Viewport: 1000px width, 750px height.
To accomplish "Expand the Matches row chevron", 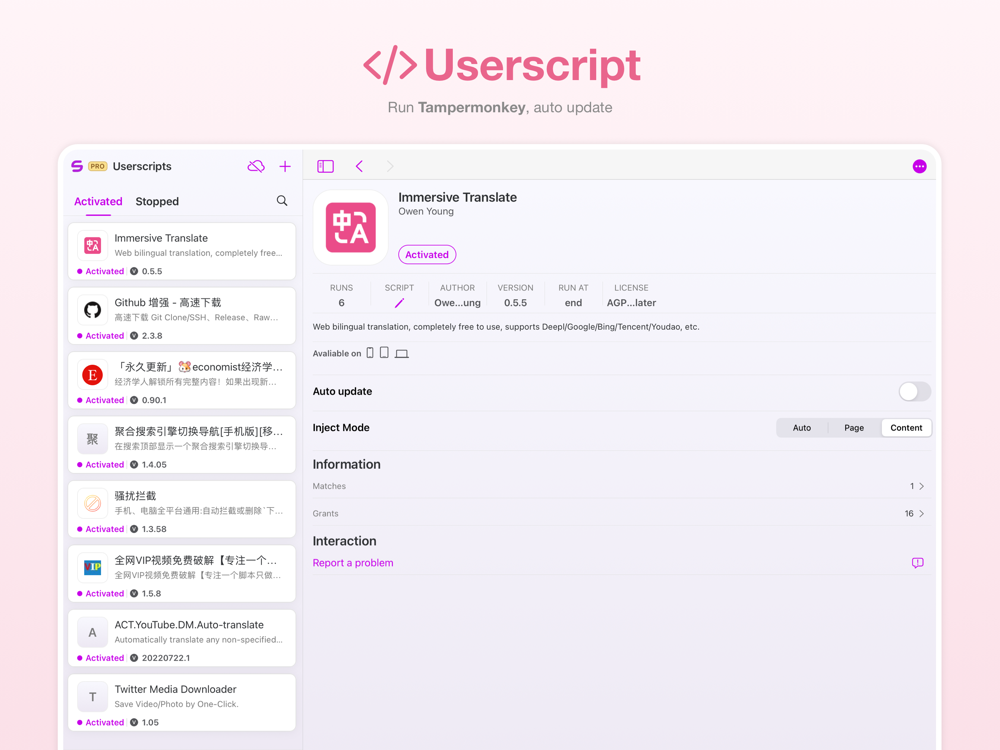I will [x=922, y=486].
